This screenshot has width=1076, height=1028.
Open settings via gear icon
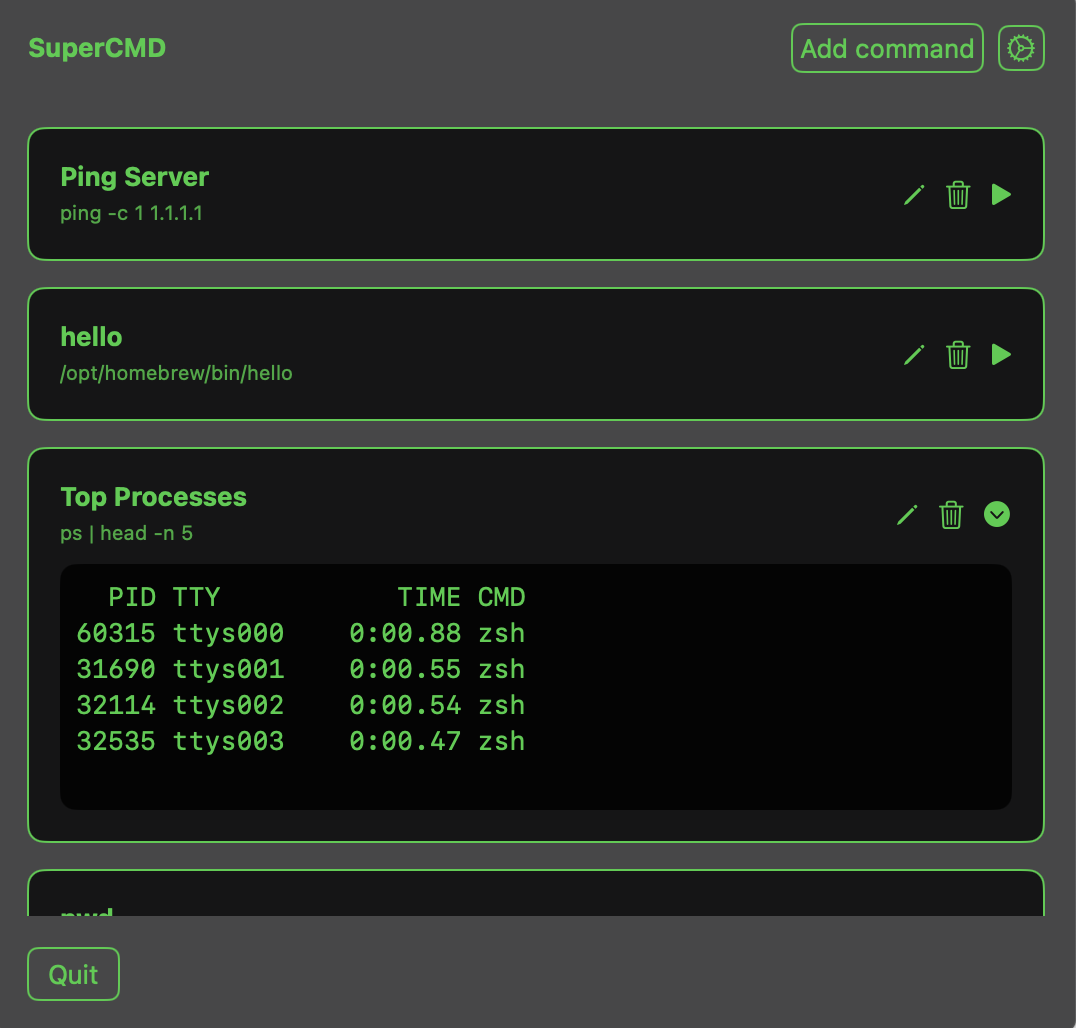[1021, 48]
